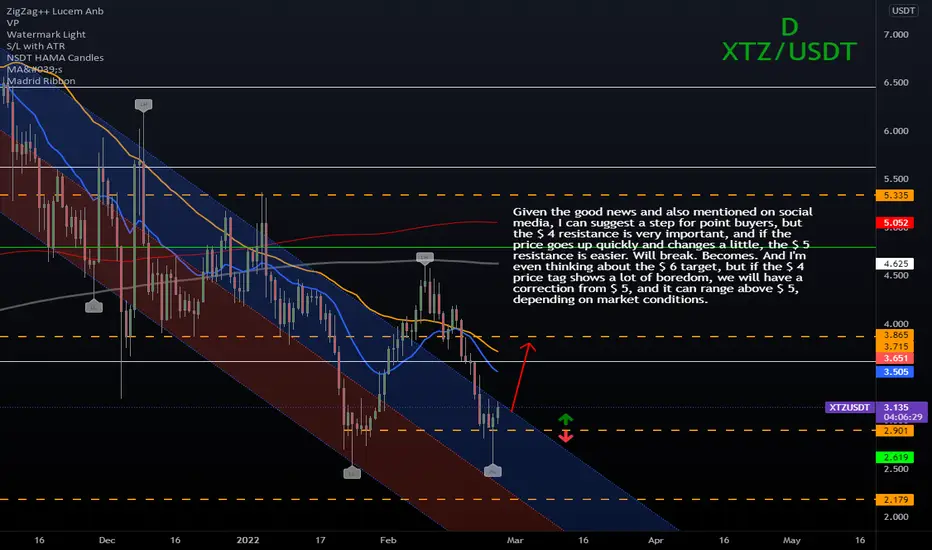Click the 2022 date on time axis
Image resolution: width=932 pixels, height=550 pixels.
[x=248, y=540]
